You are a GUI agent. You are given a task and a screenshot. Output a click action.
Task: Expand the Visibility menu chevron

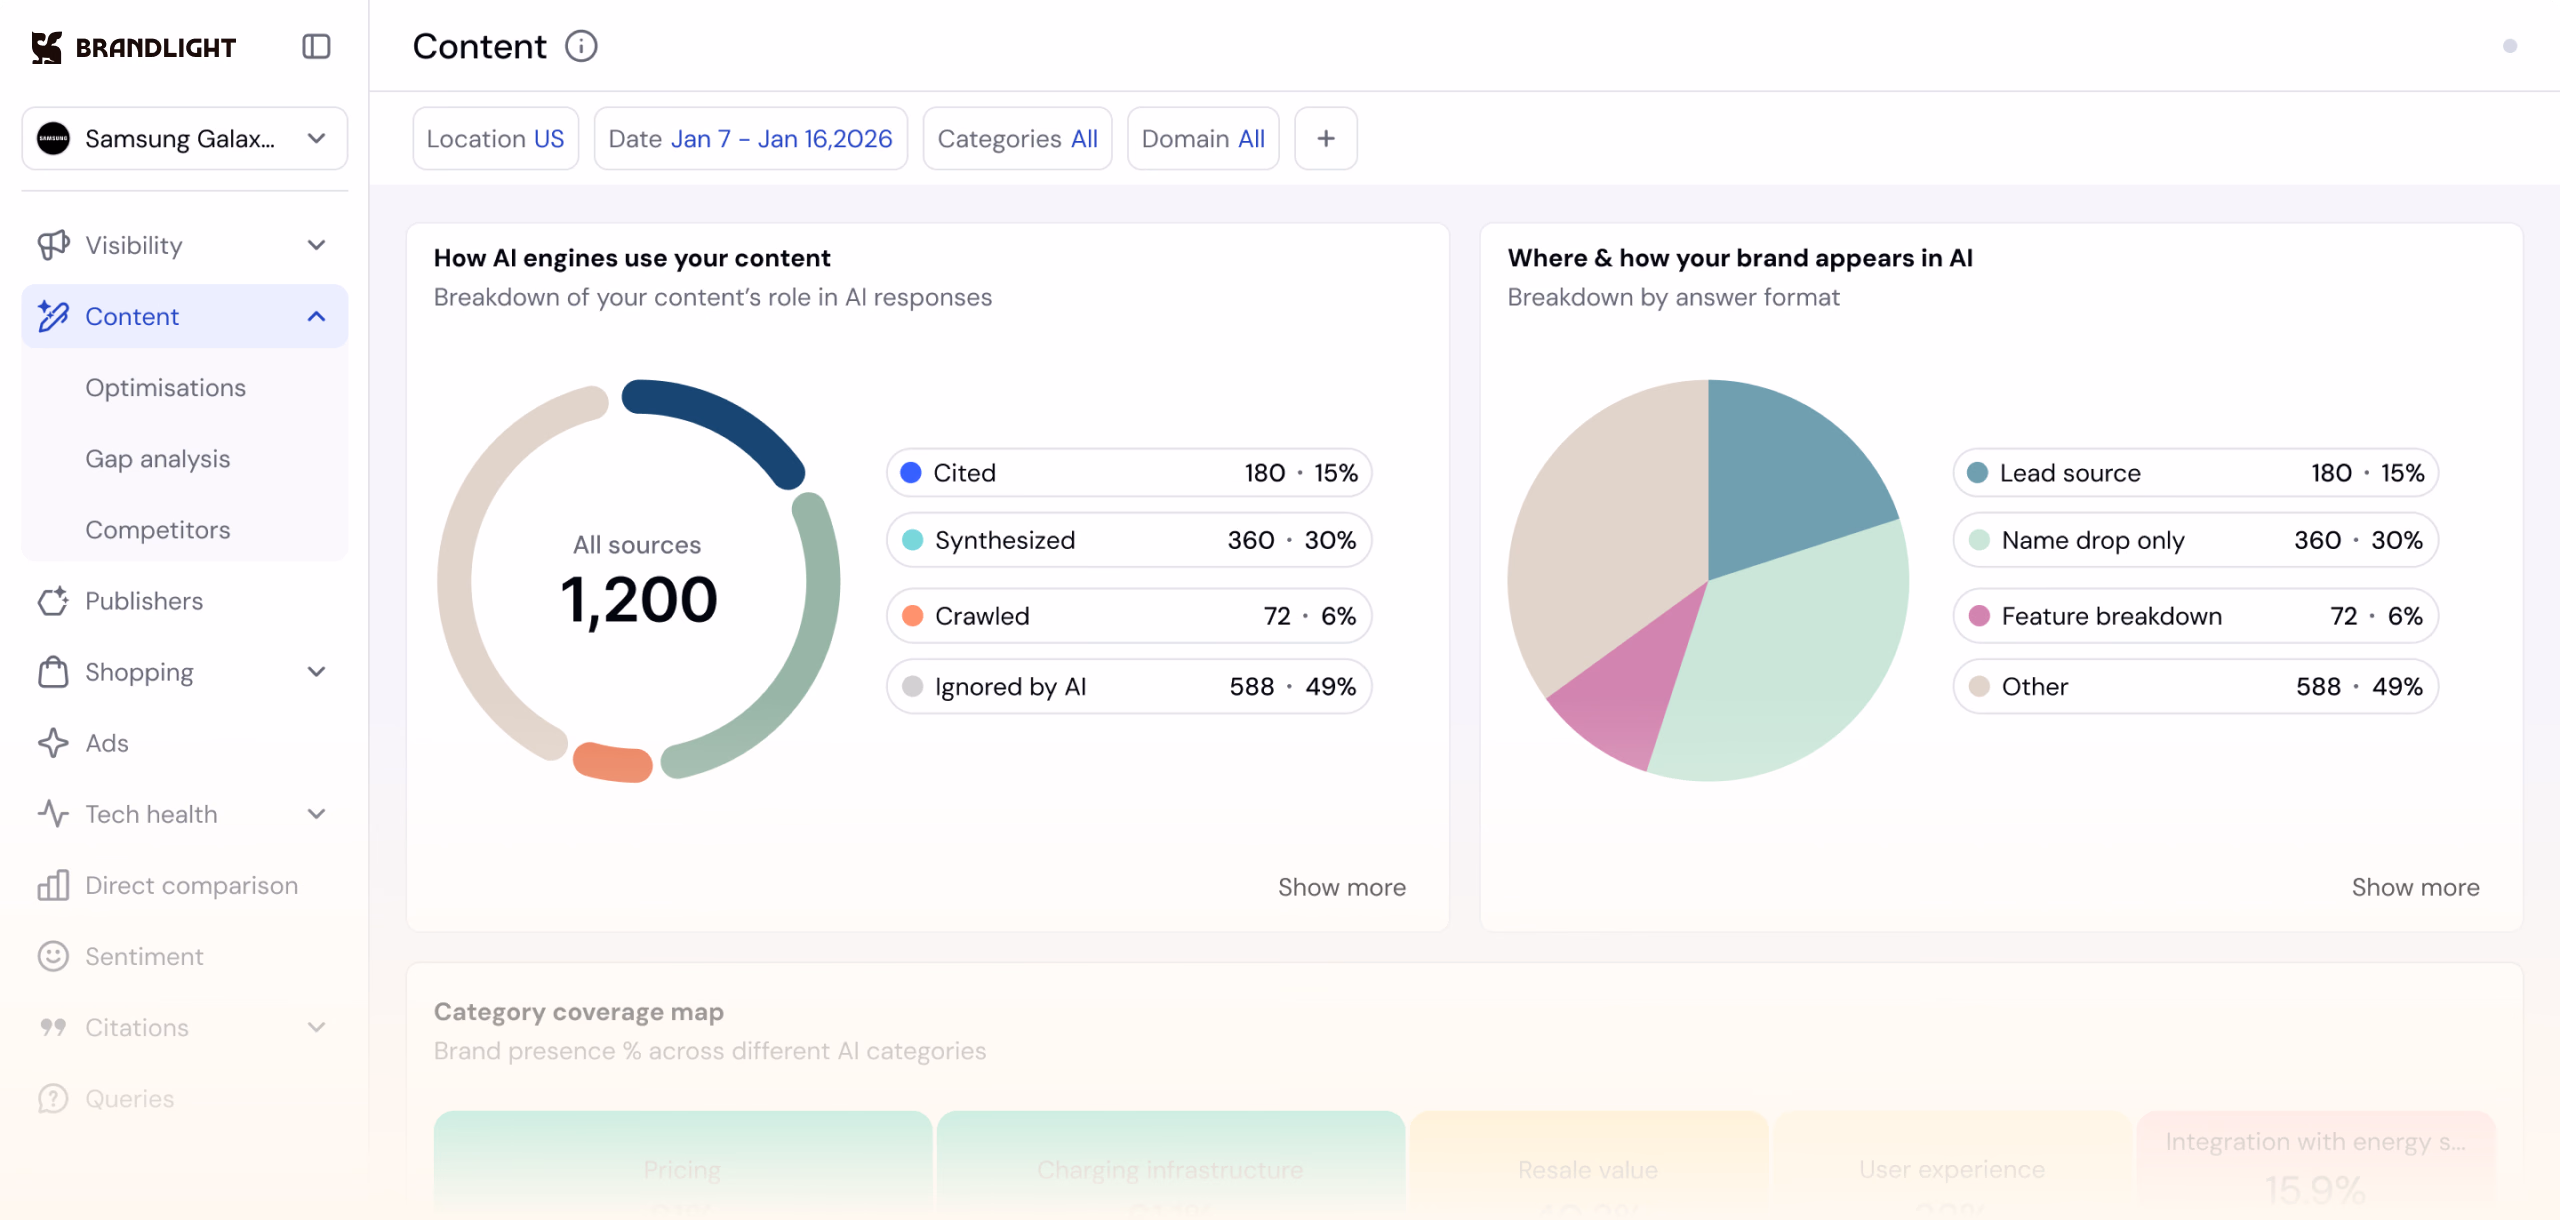click(317, 245)
